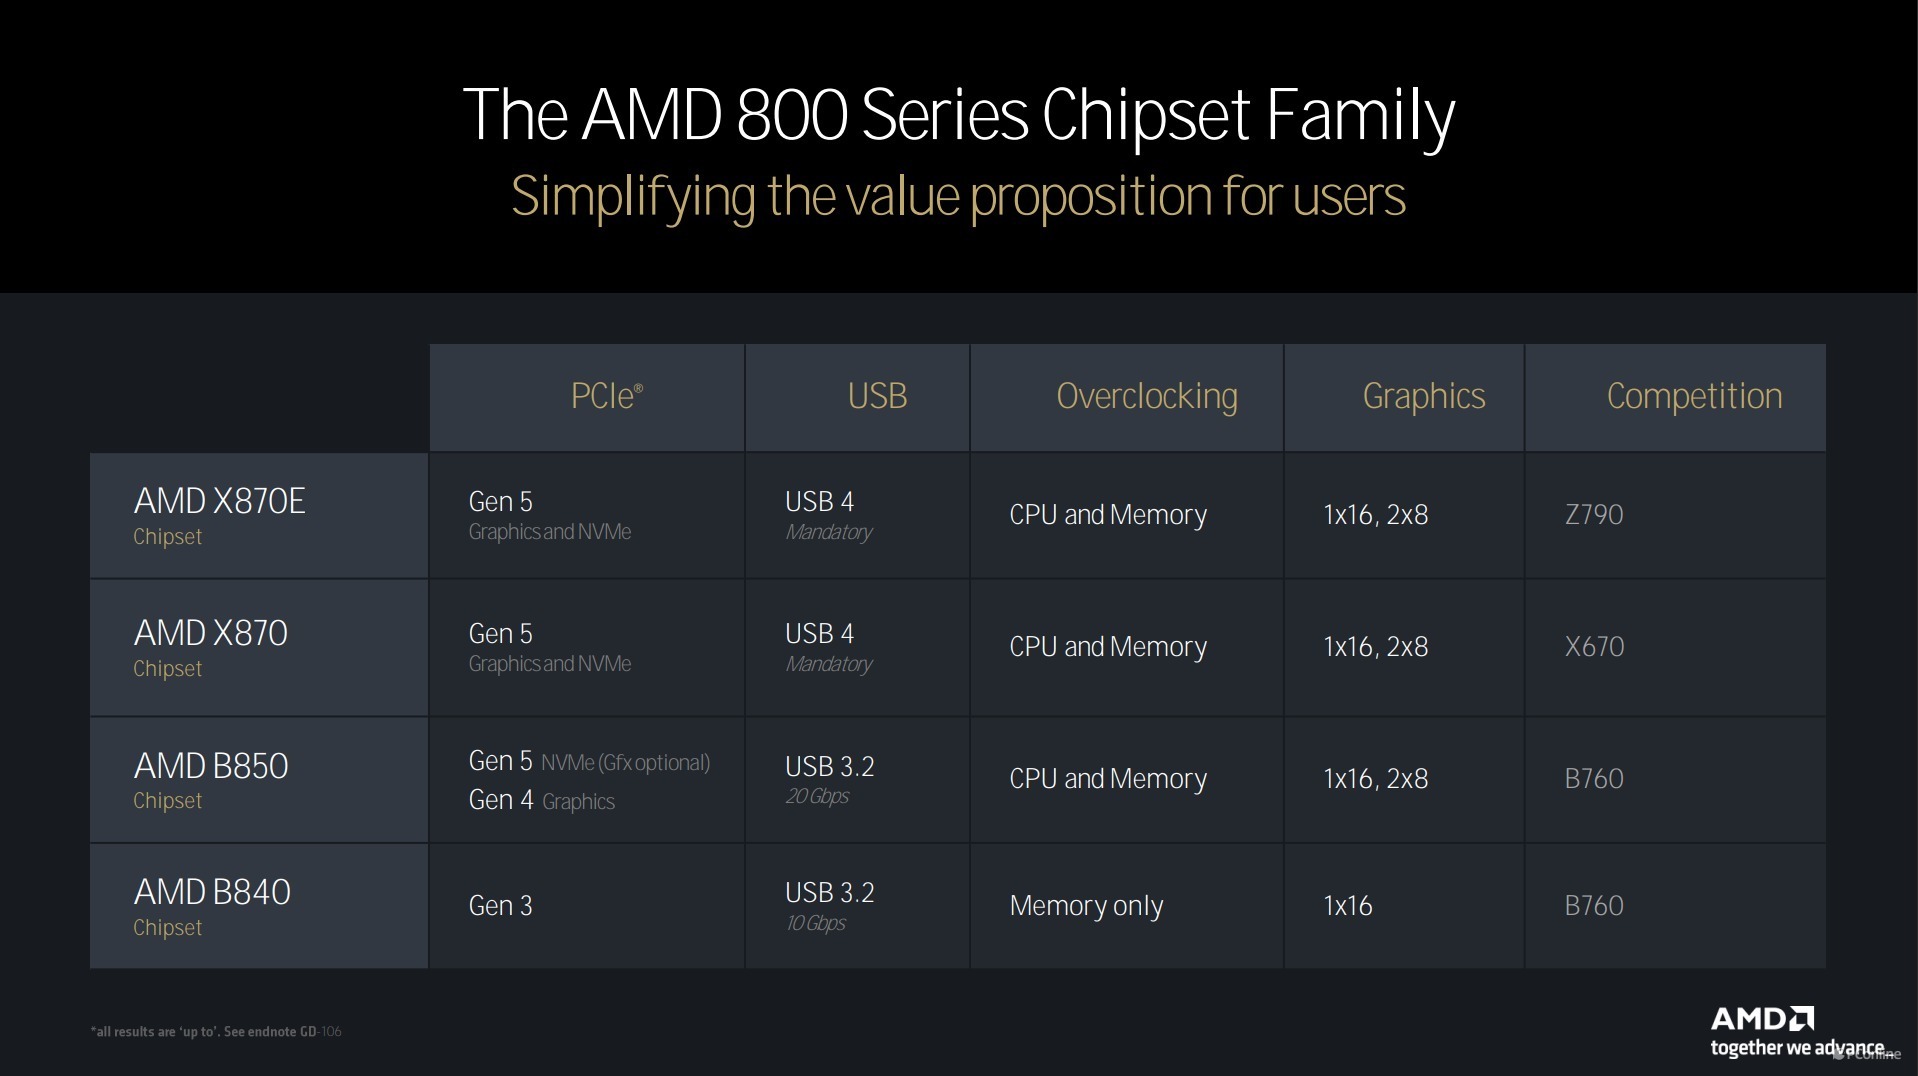The width and height of the screenshot is (1918, 1076).
Task: Click the USB column header
Action: pyautogui.click(x=877, y=396)
